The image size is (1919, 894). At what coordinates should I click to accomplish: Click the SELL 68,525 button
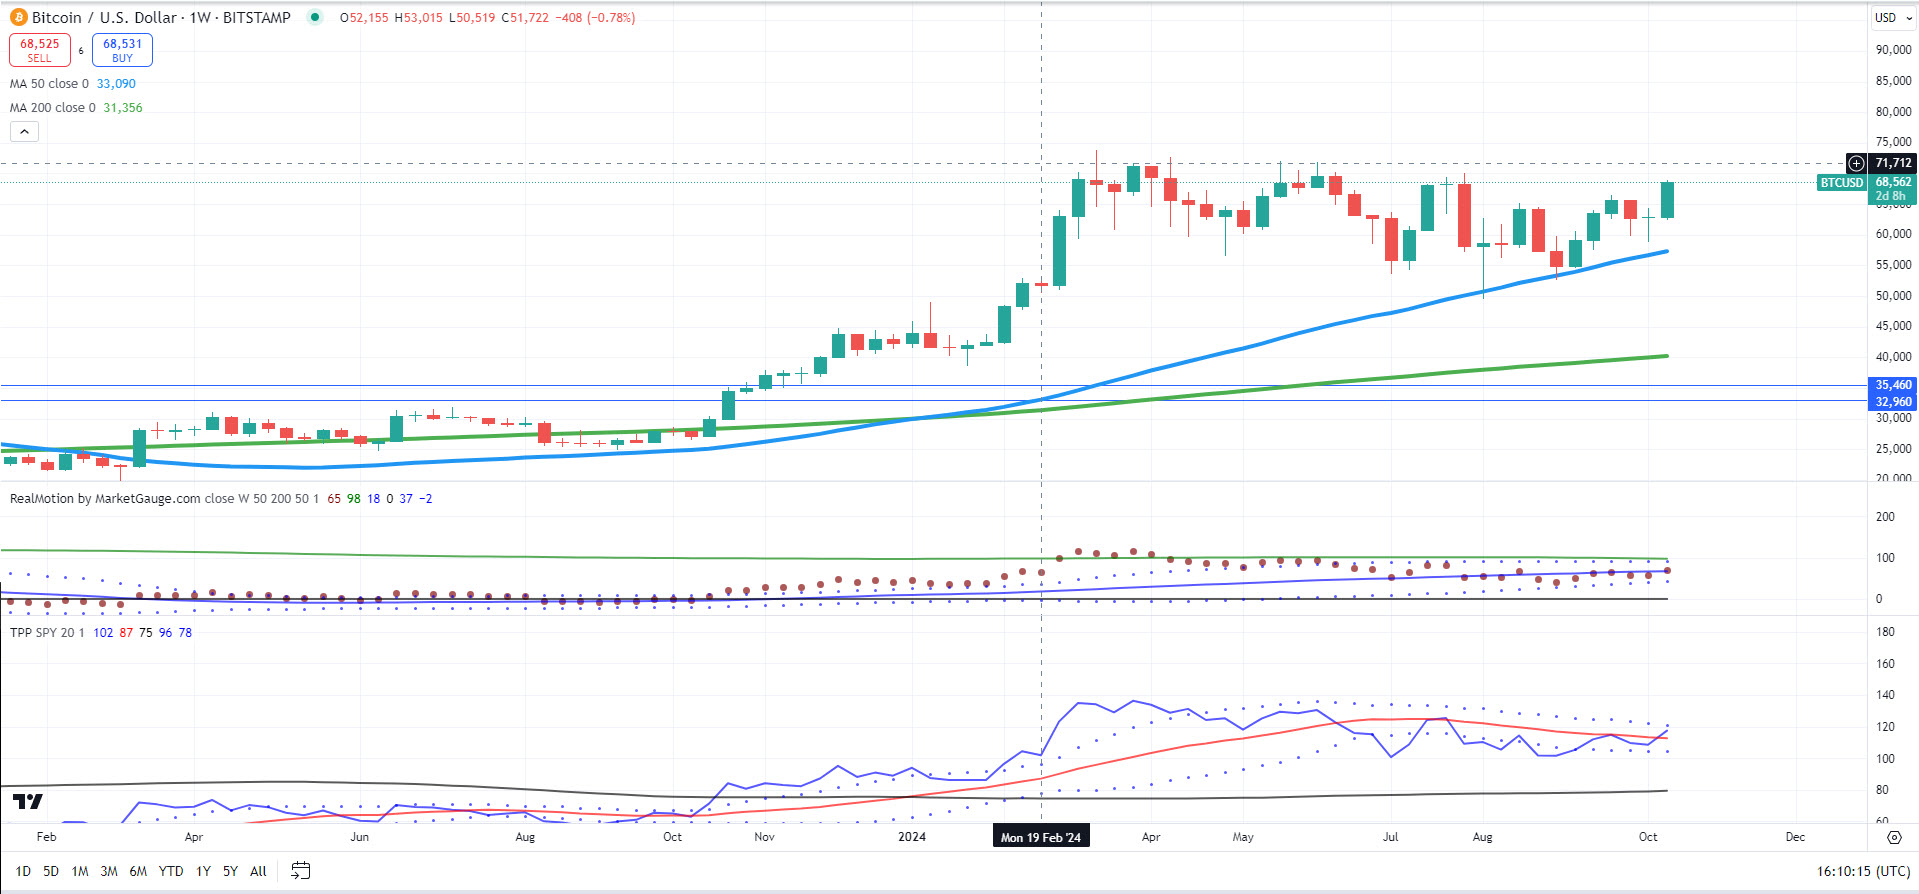pos(40,50)
